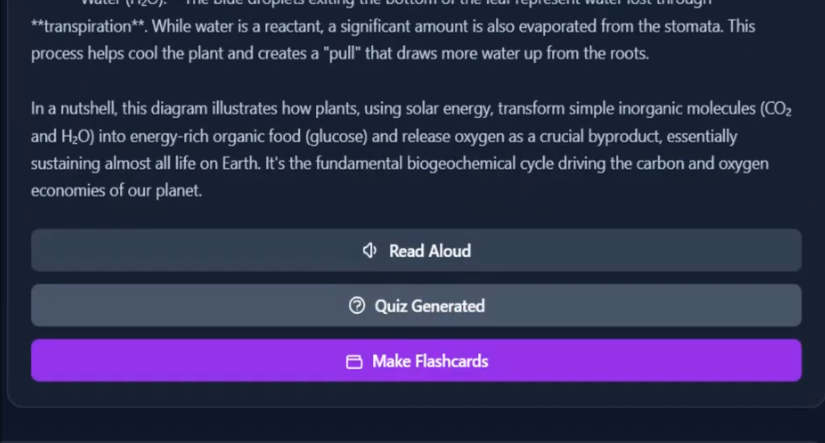Click the "In a nutshell" paragraph opening
Viewport: 825px width, 443px height.
(x=73, y=108)
